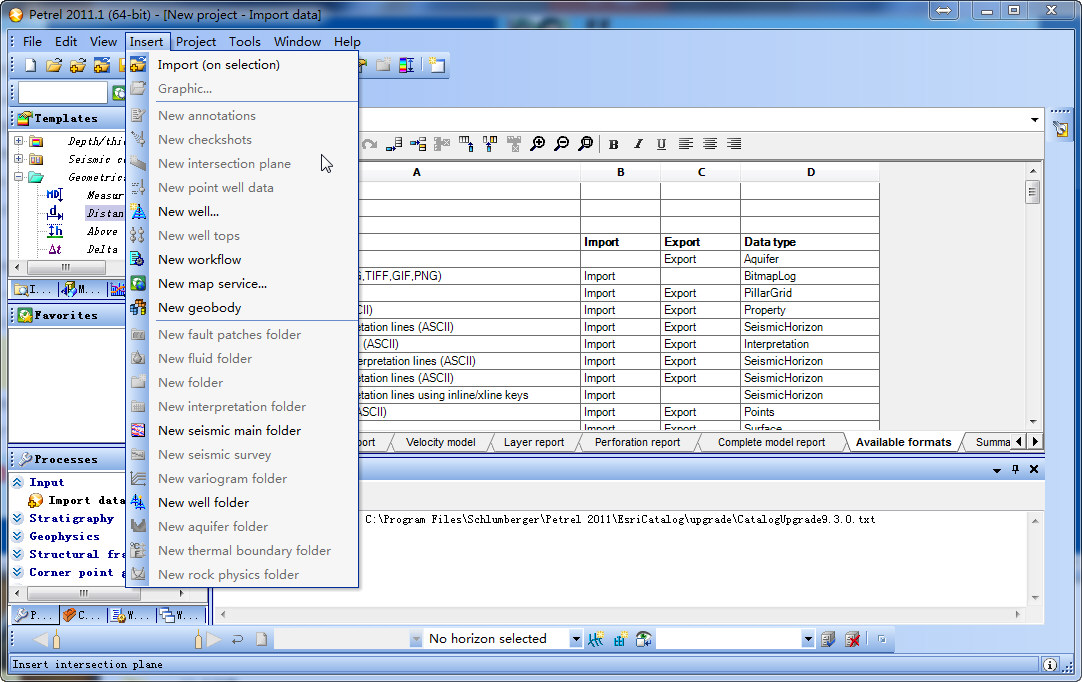Click the spreadsheet vertical scrollbar thumb
1082x682 pixels.
(x=1032, y=191)
